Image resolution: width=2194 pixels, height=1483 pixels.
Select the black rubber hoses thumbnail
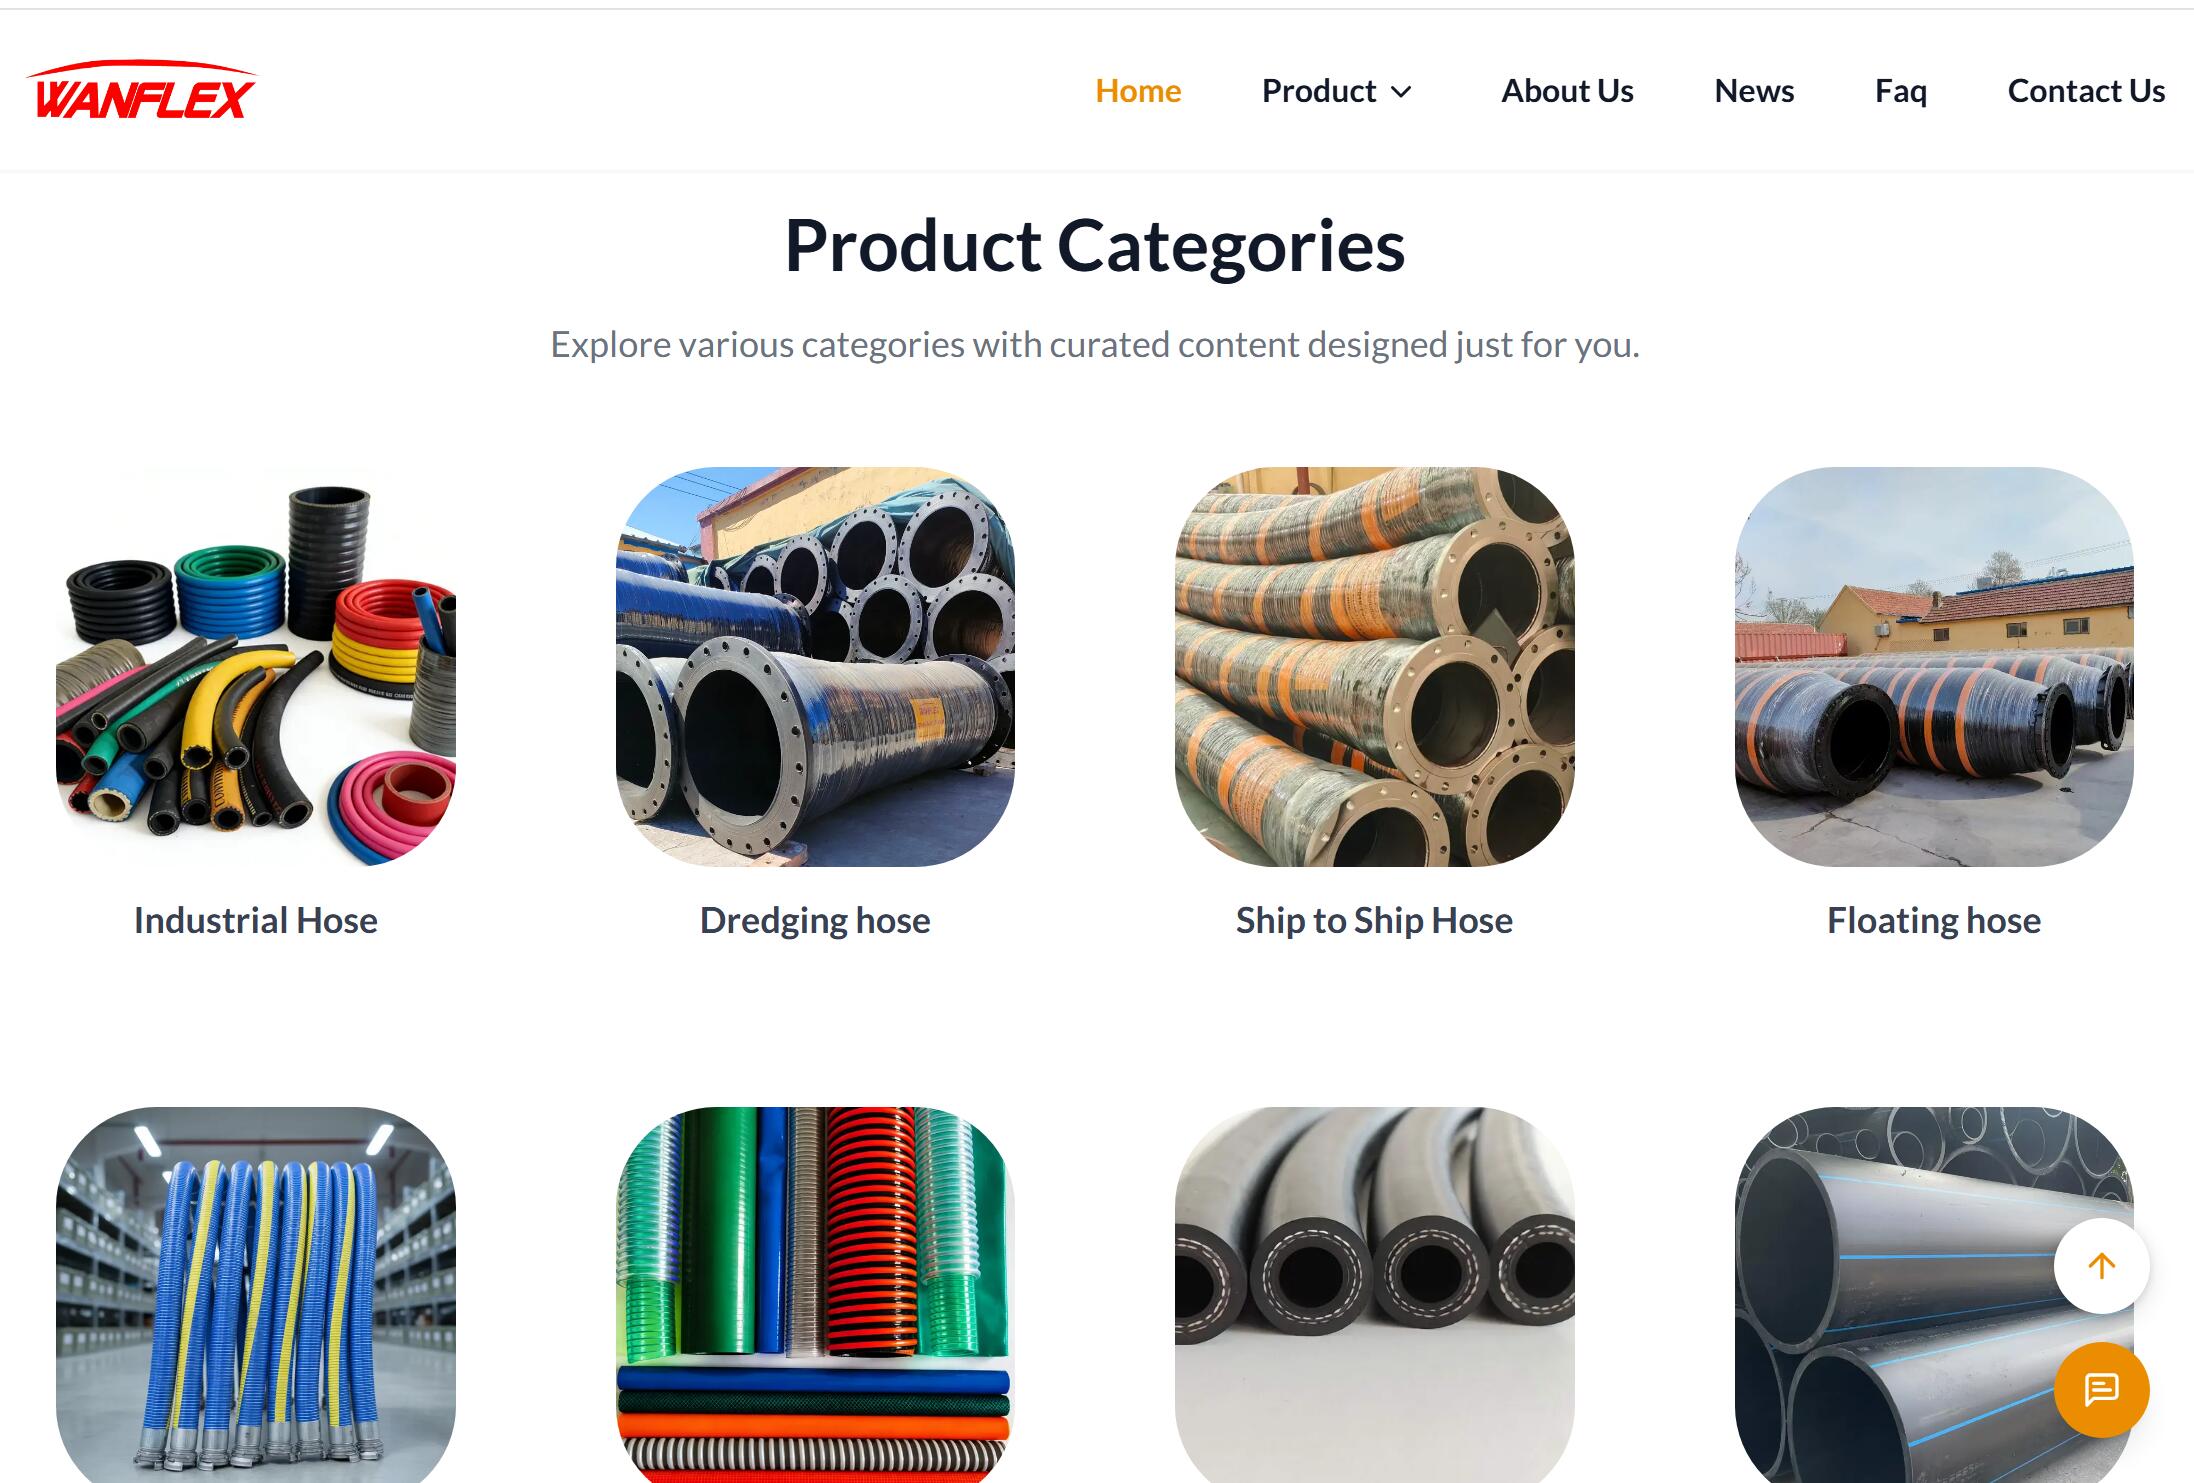click(1374, 1295)
